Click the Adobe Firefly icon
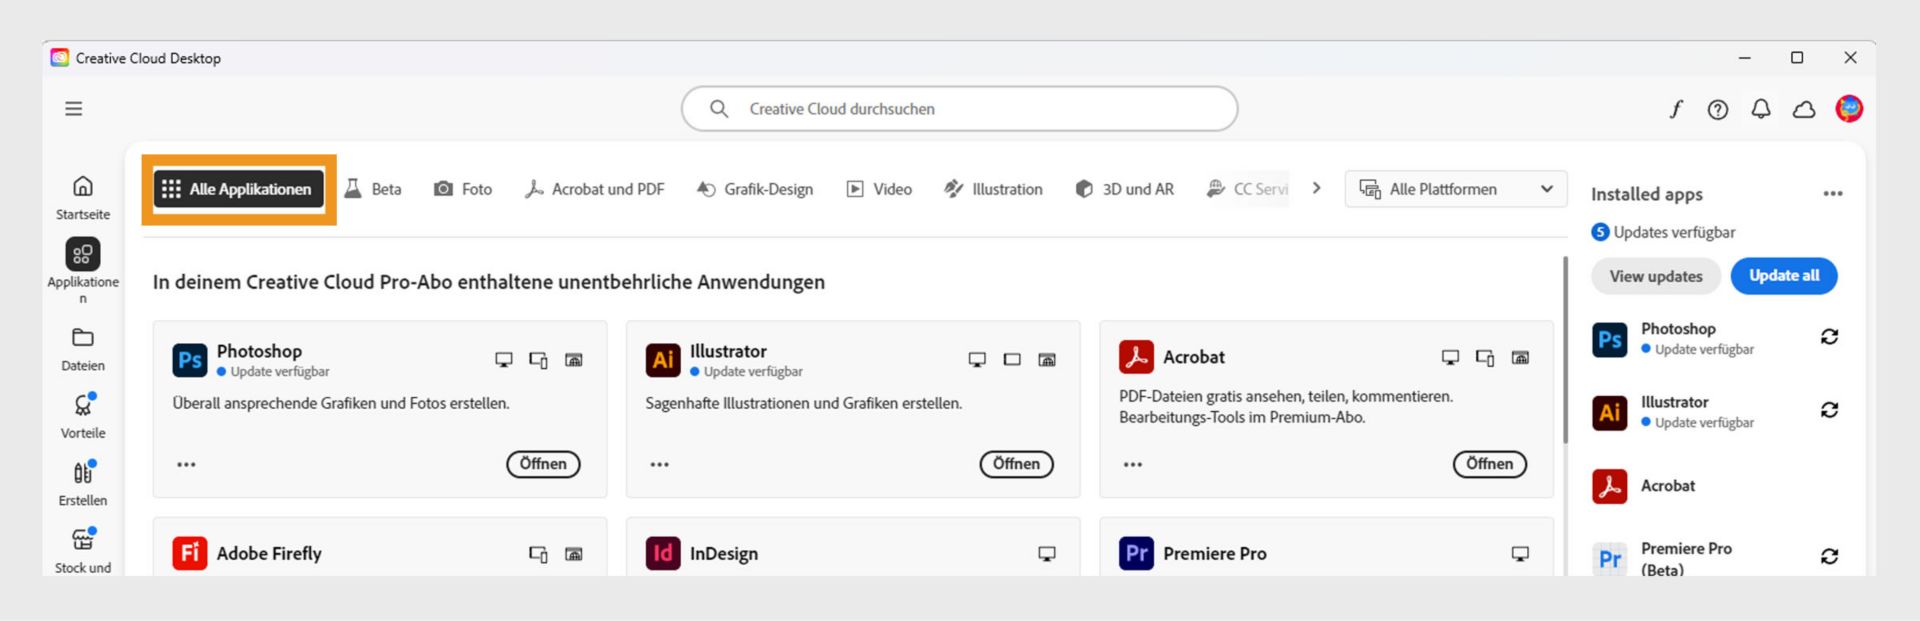Screen dimensions: 1920x621 pos(190,553)
